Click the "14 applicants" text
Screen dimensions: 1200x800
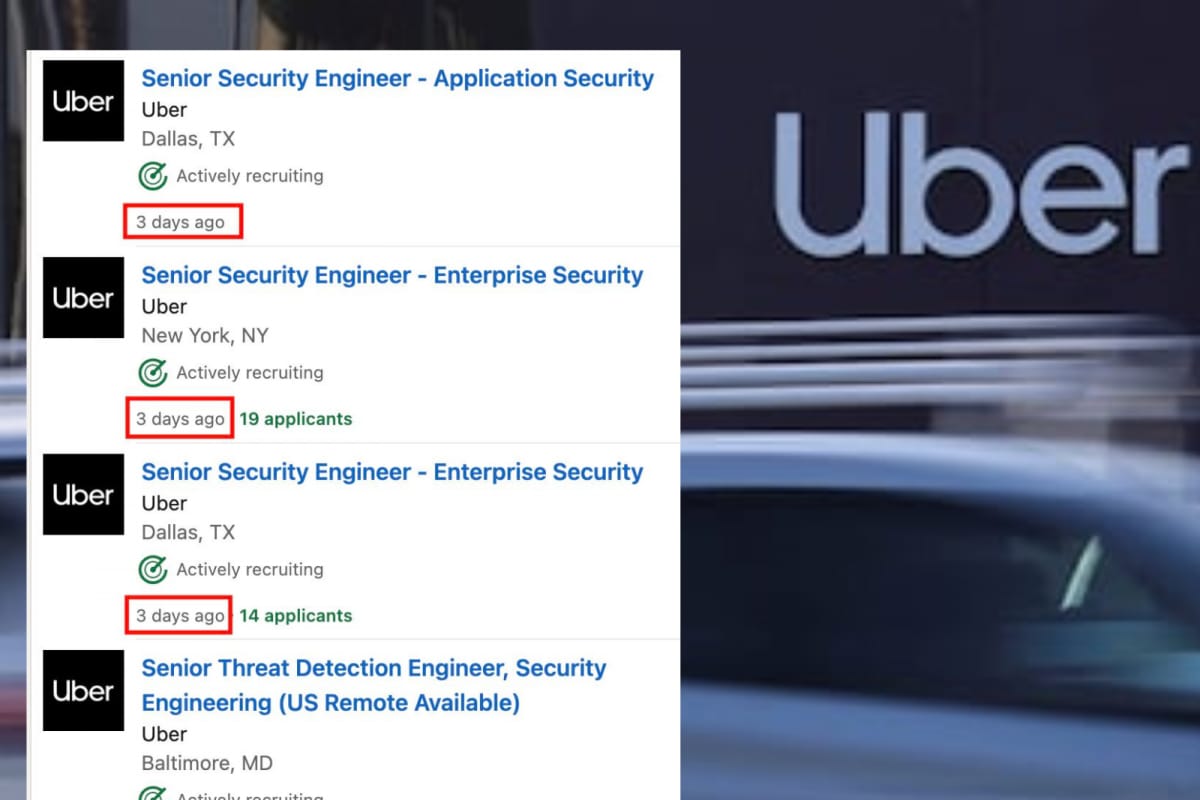(295, 616)
